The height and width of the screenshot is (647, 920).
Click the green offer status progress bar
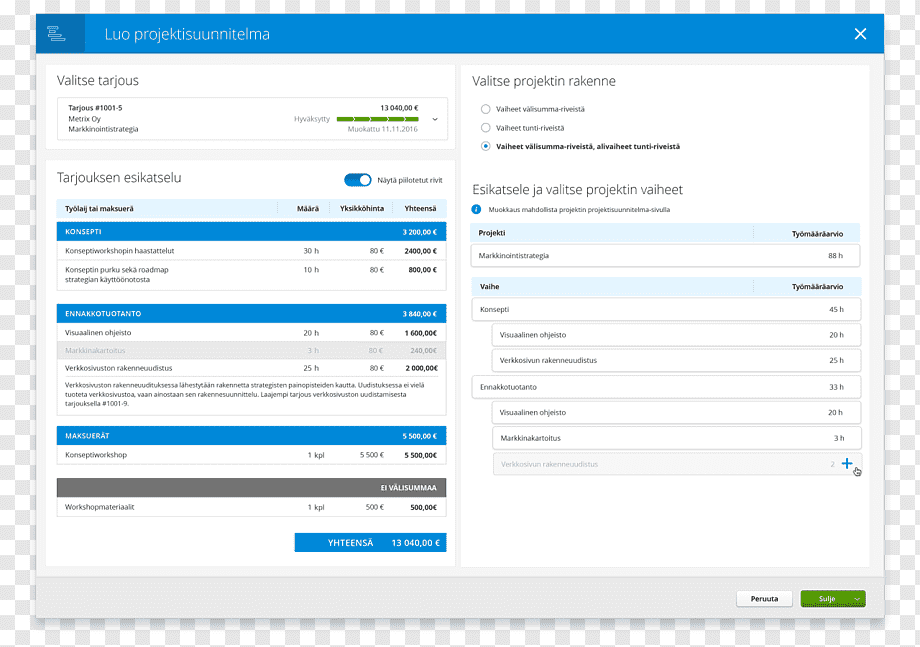pyautogui.click(x=377, y=119)
